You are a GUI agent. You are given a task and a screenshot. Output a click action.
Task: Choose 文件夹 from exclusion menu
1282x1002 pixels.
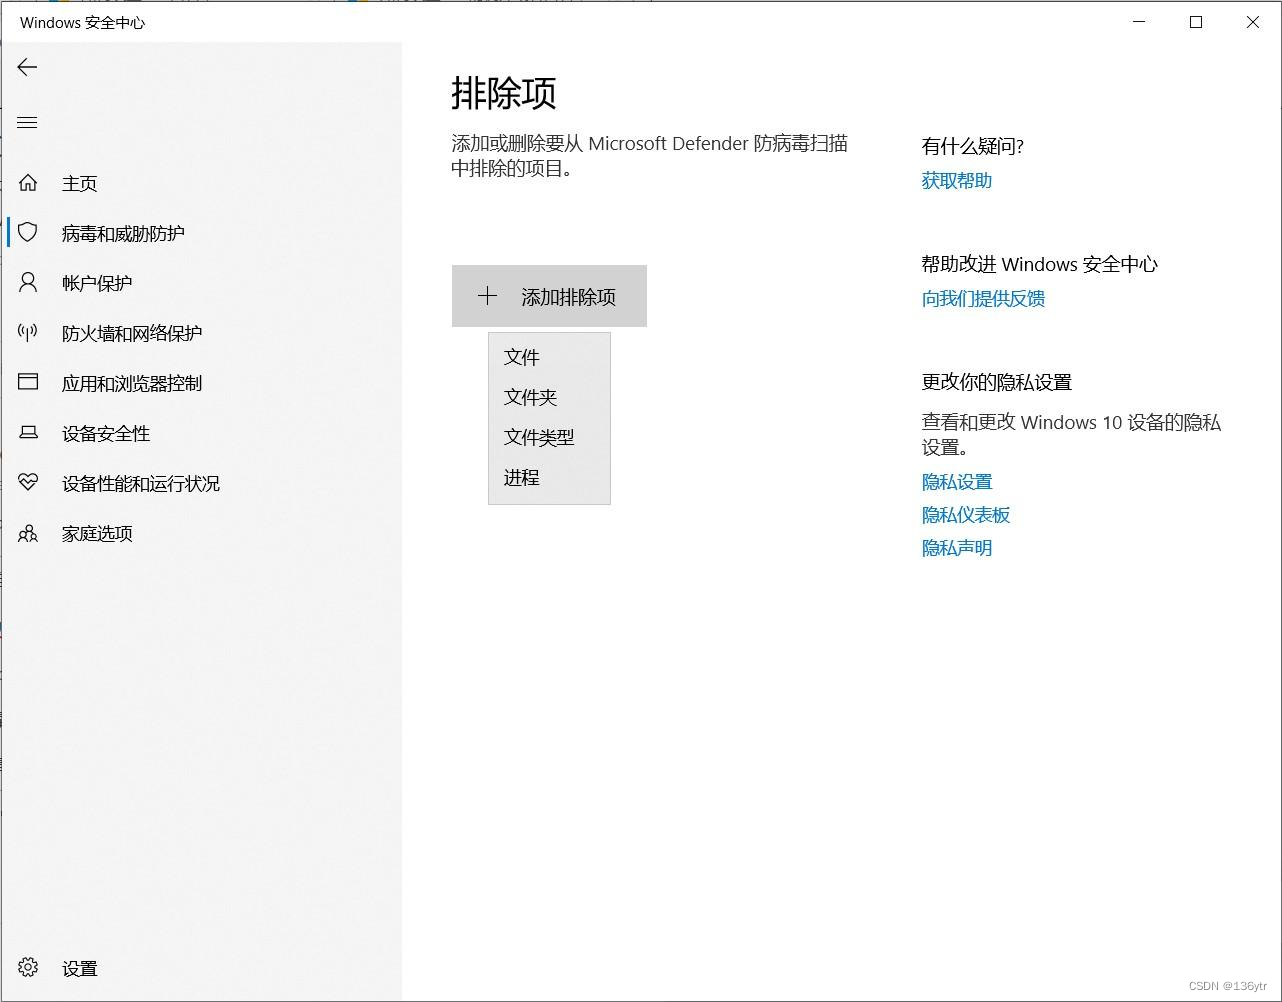click(549, 397)
